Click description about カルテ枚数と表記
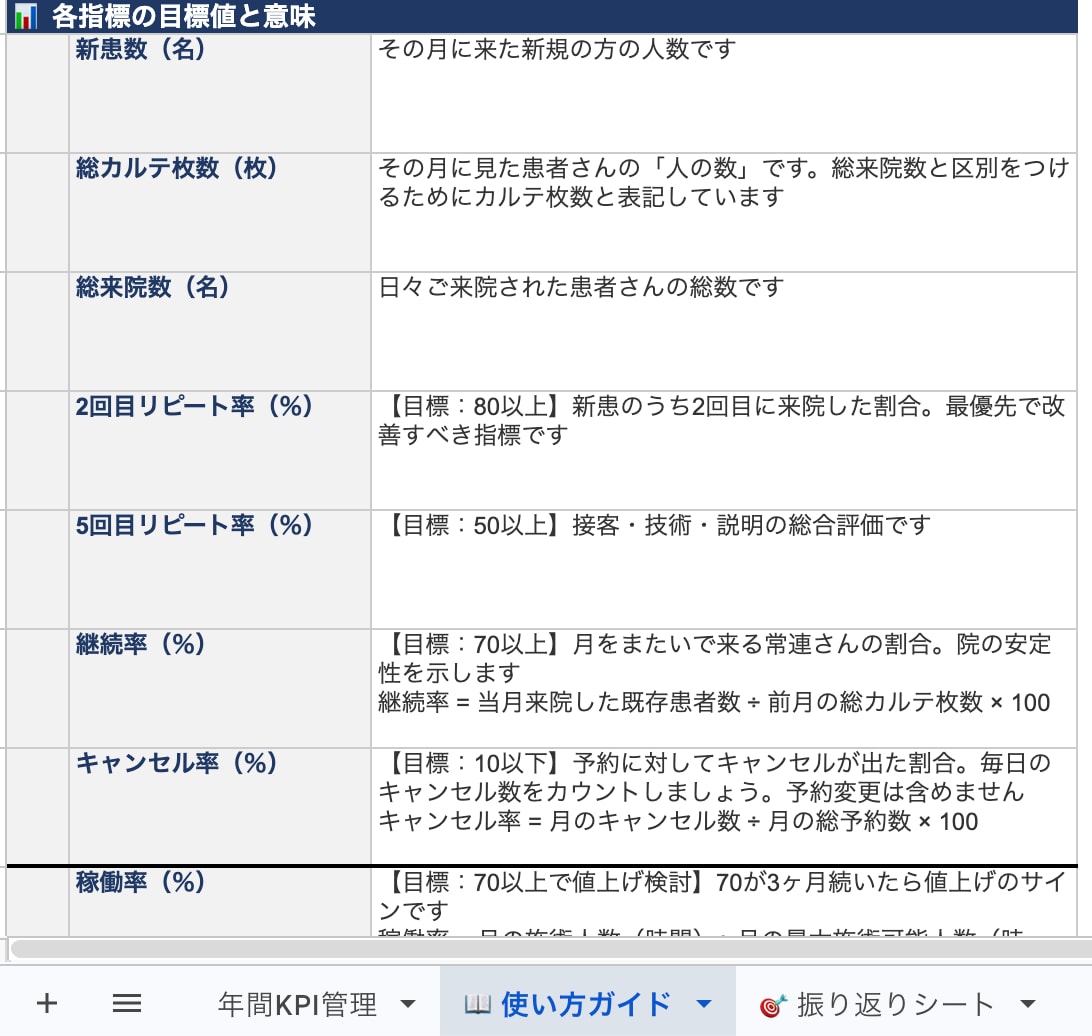 (x=724, y=212)
